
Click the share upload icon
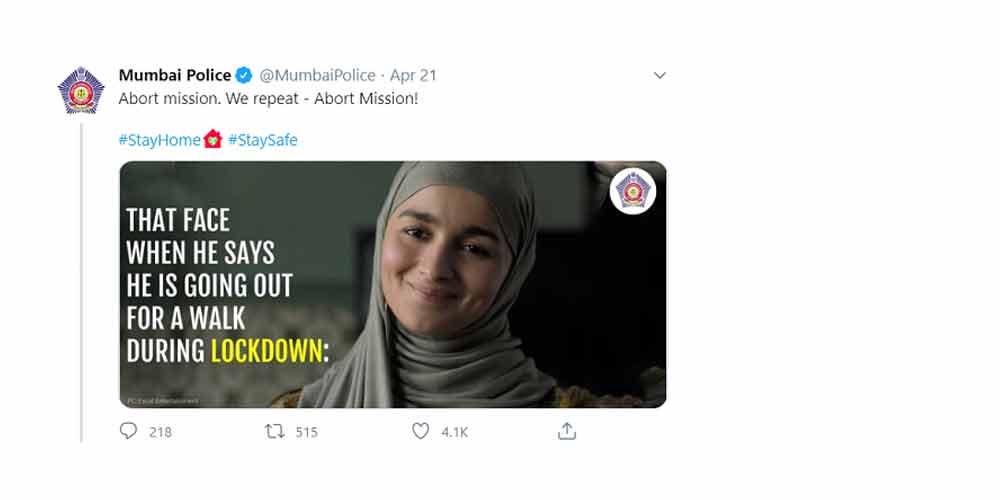567,431
